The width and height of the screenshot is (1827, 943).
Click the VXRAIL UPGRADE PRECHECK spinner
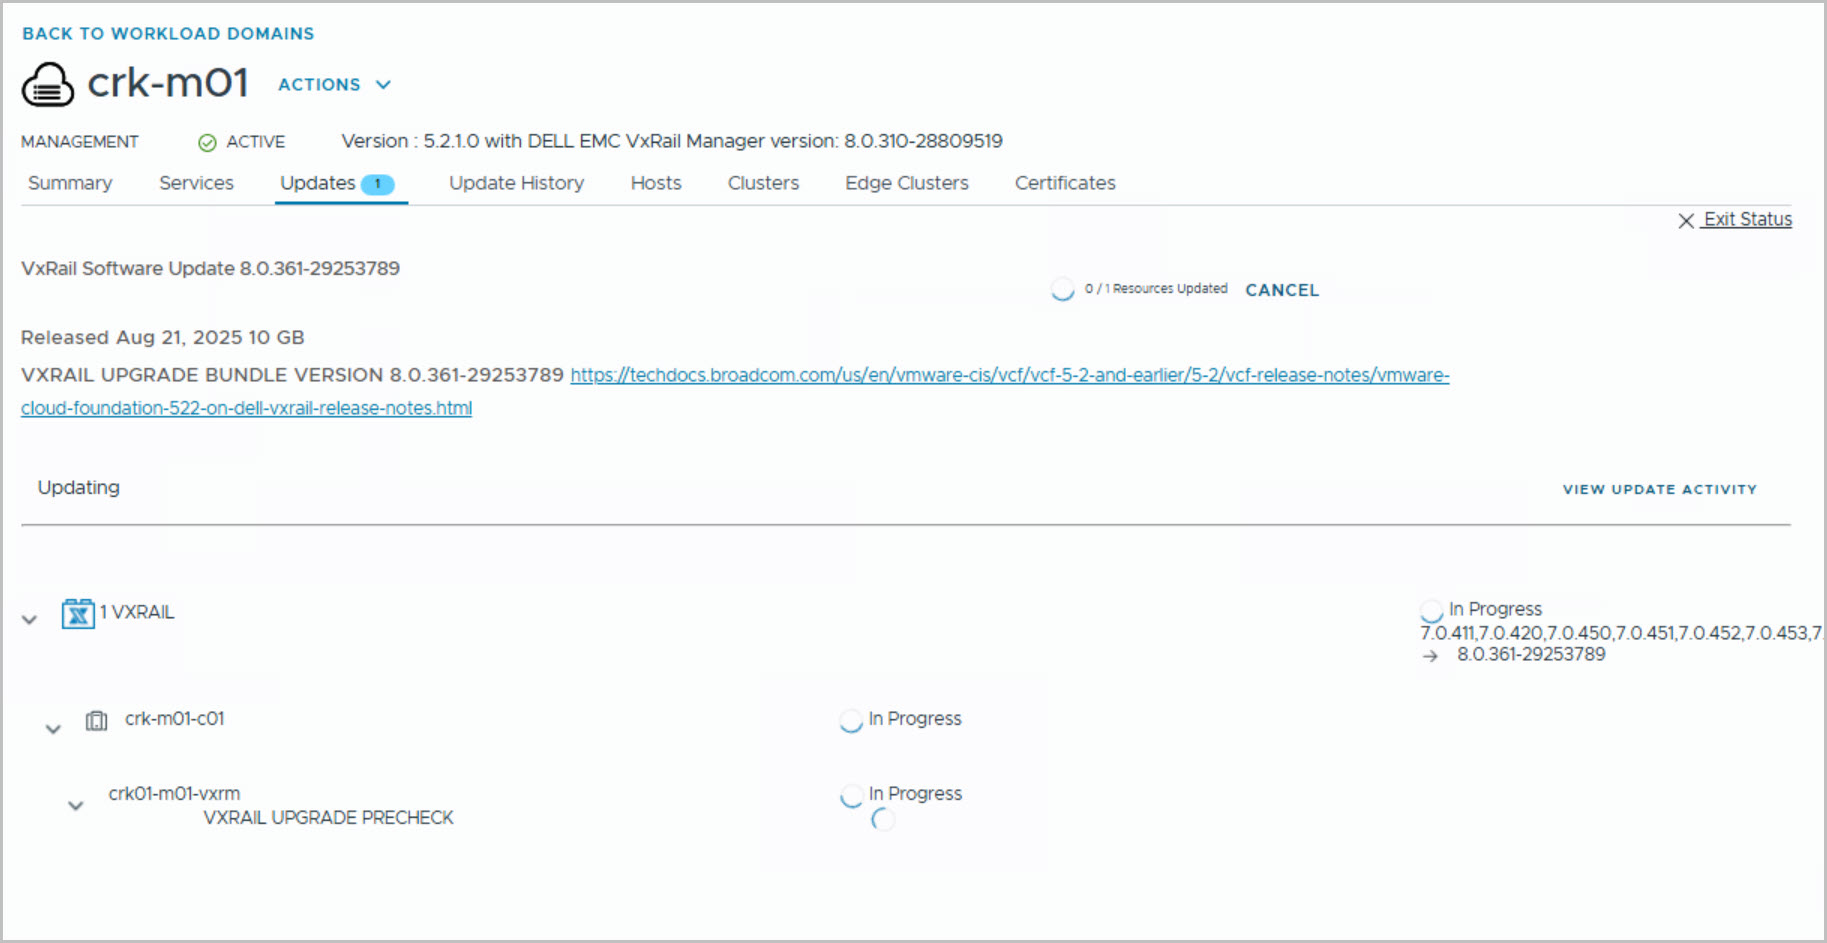click(x=883, y=819)
